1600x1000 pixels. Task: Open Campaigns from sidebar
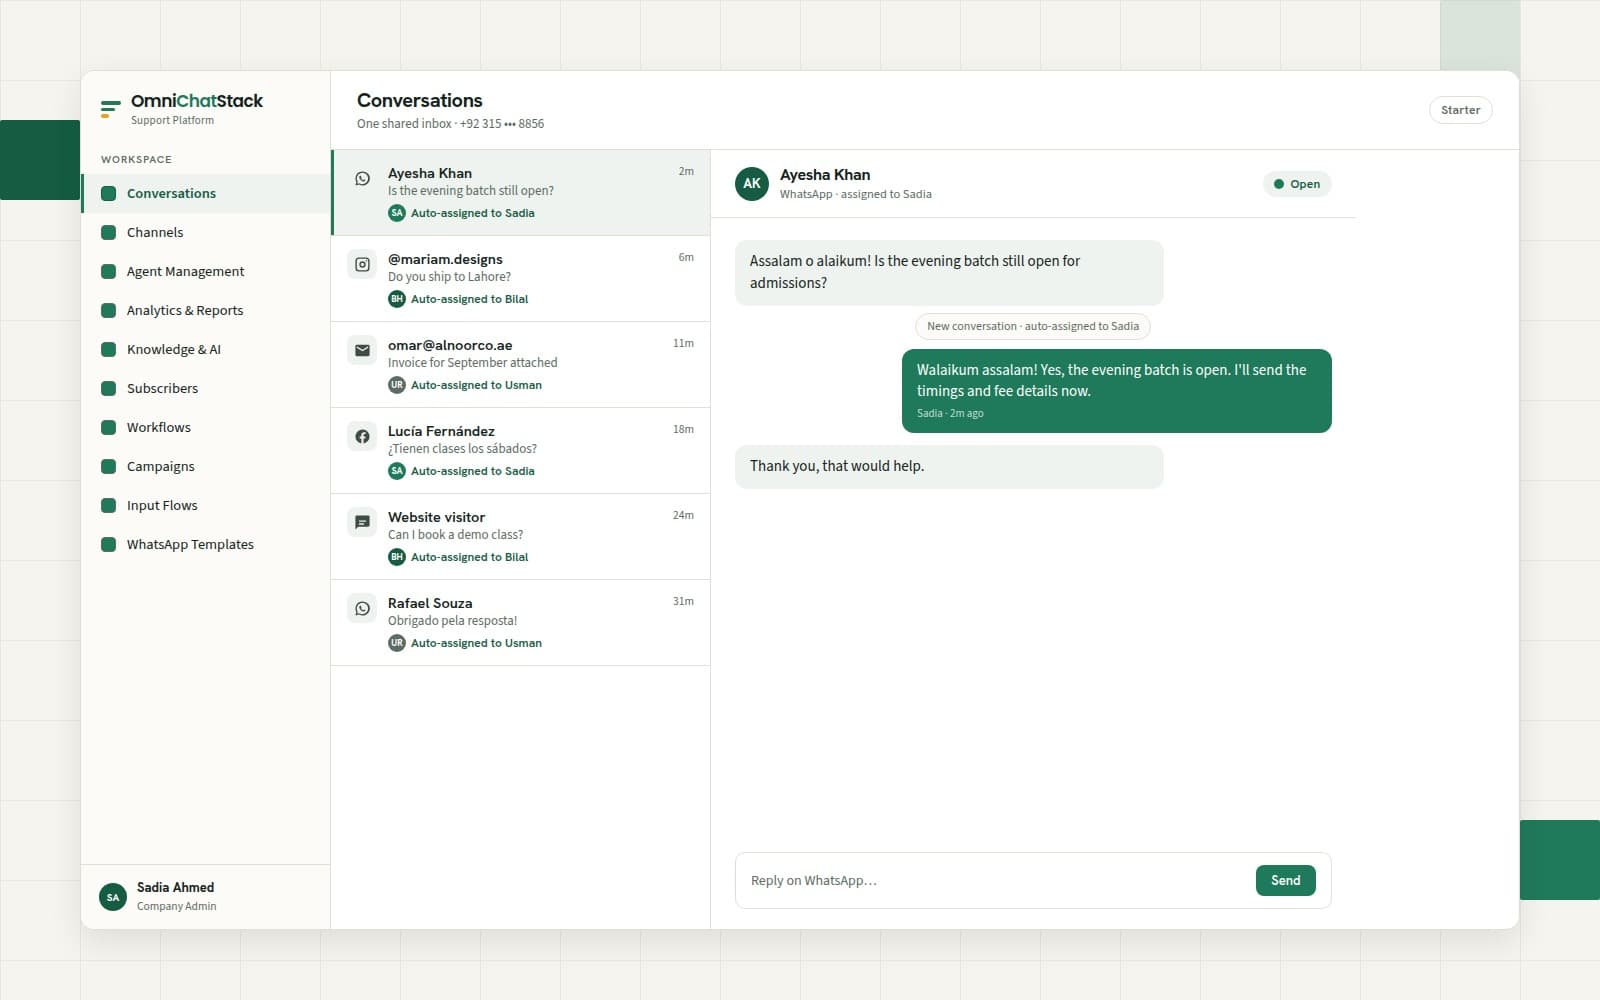206,466
